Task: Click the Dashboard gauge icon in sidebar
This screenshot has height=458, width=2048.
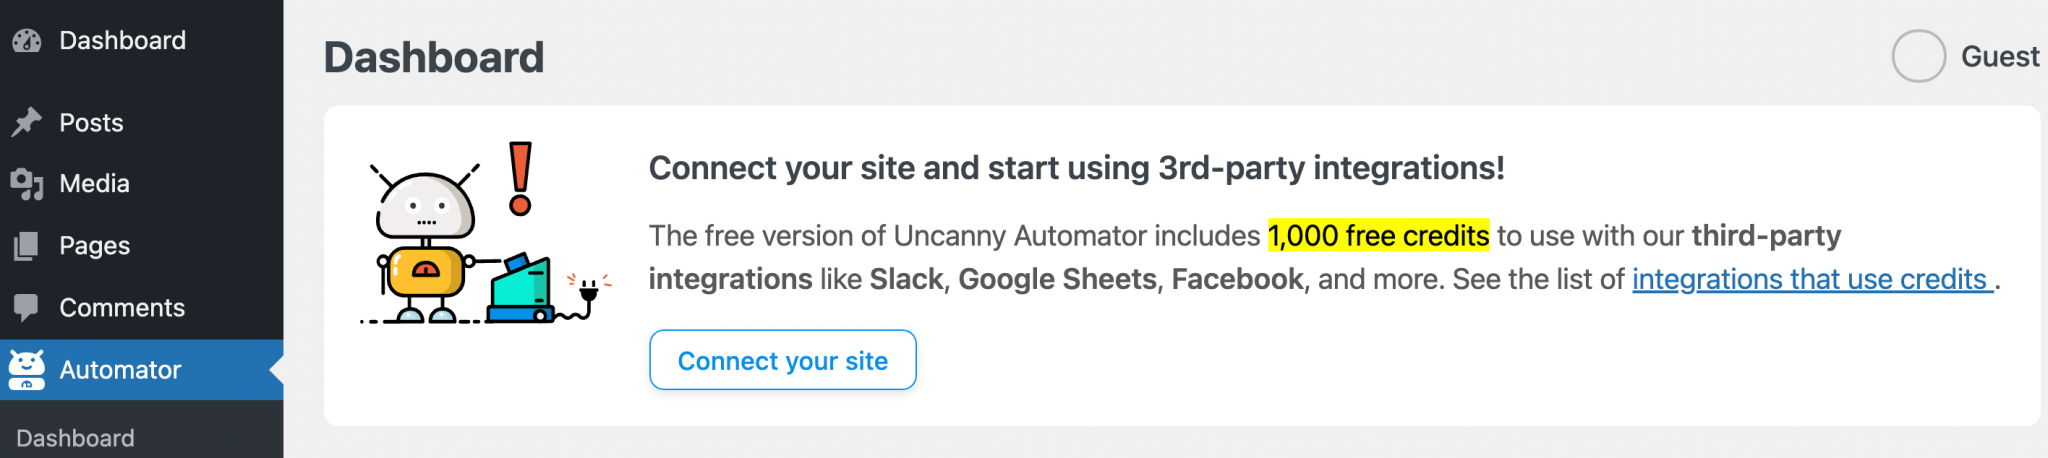Action: (x=27, y=41)
